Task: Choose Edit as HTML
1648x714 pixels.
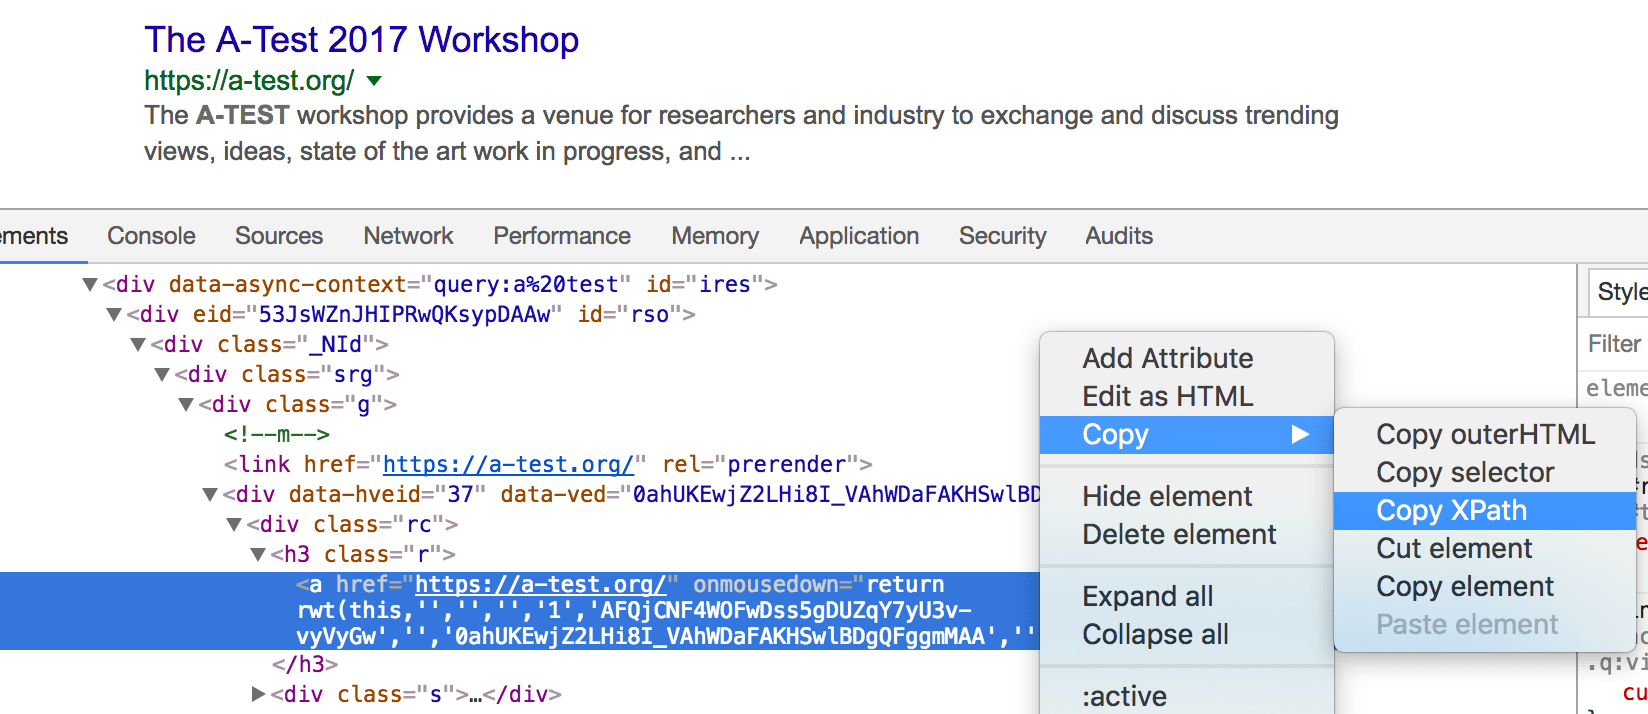Action: 1167,396
